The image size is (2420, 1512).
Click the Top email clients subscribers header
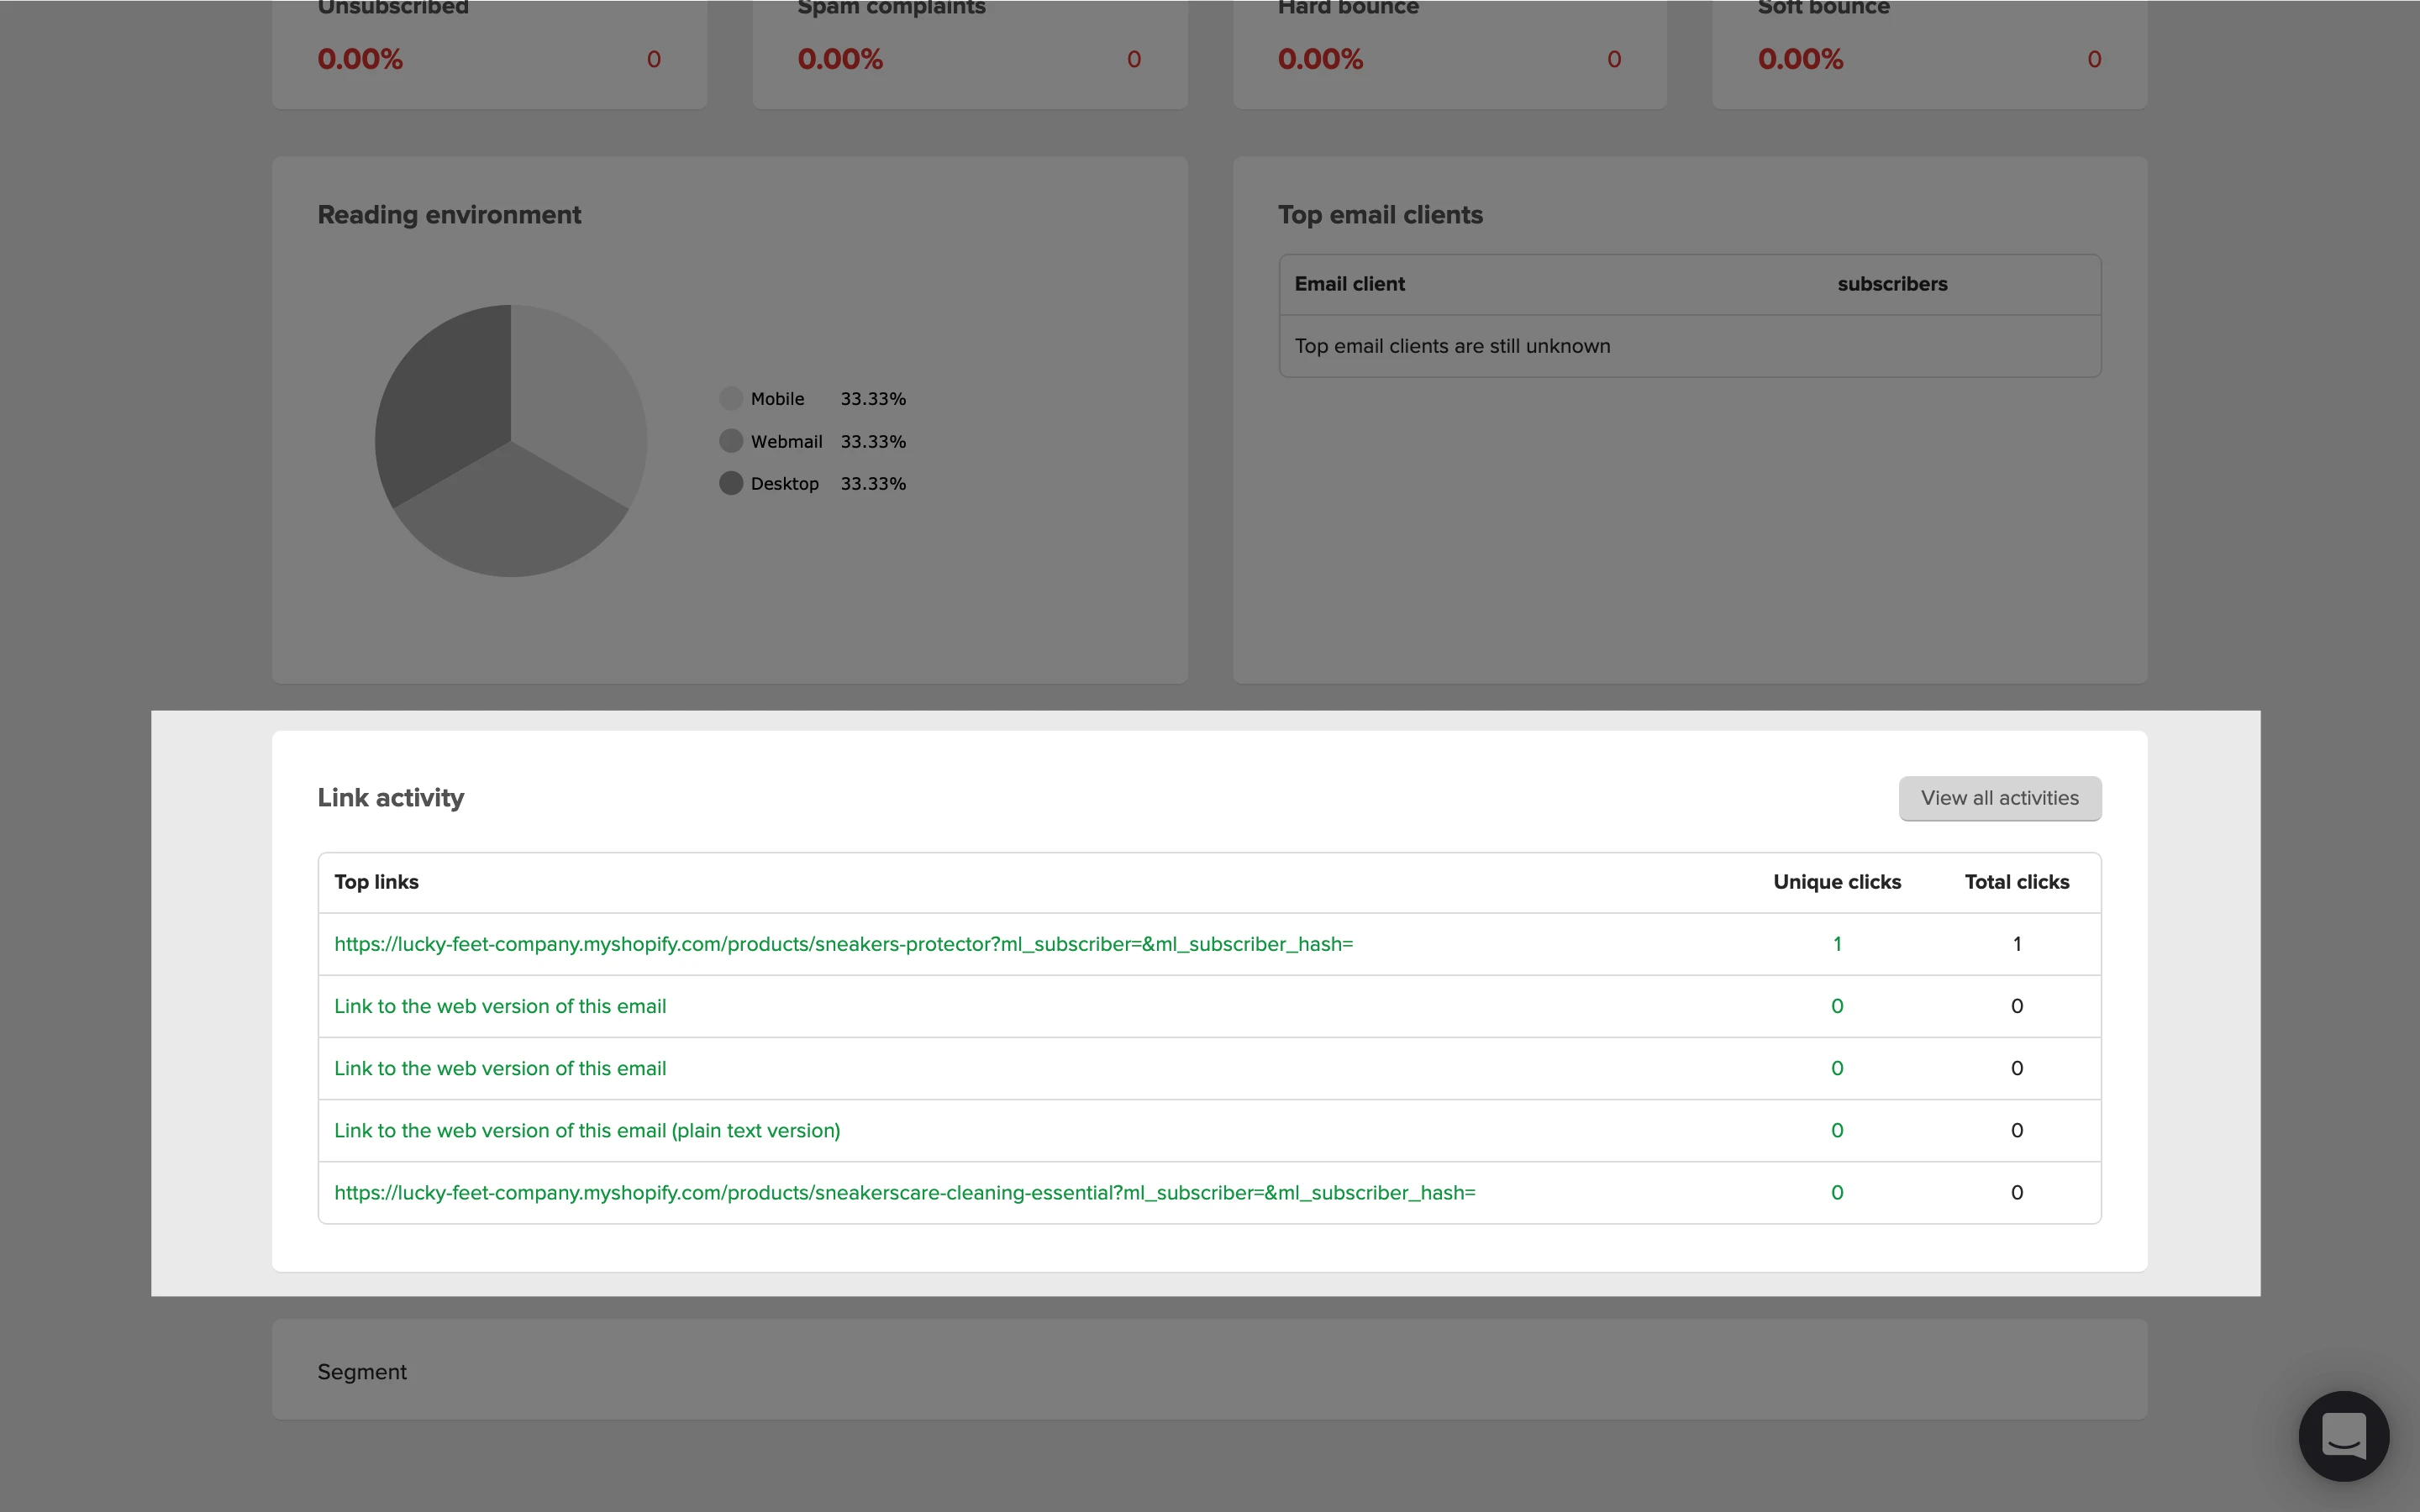[x=1892, y=284]
